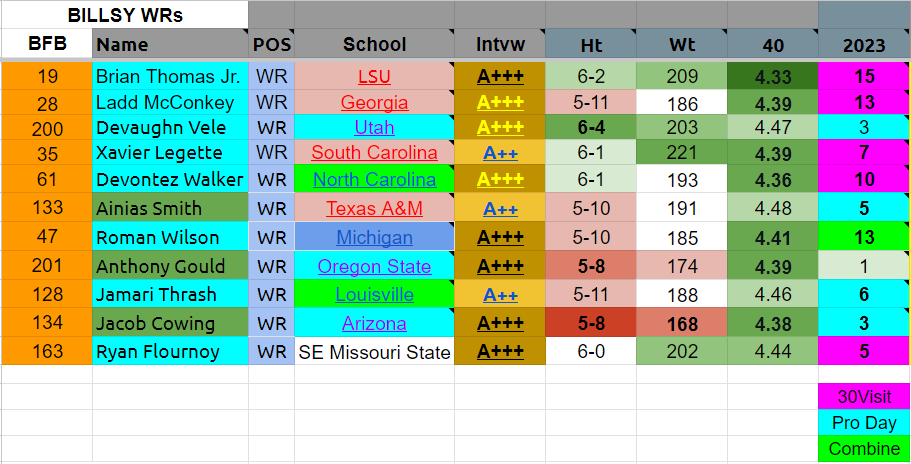Follow the Utah hyperlink
Screen dimensions: 911x464
[x=374, y=127]
